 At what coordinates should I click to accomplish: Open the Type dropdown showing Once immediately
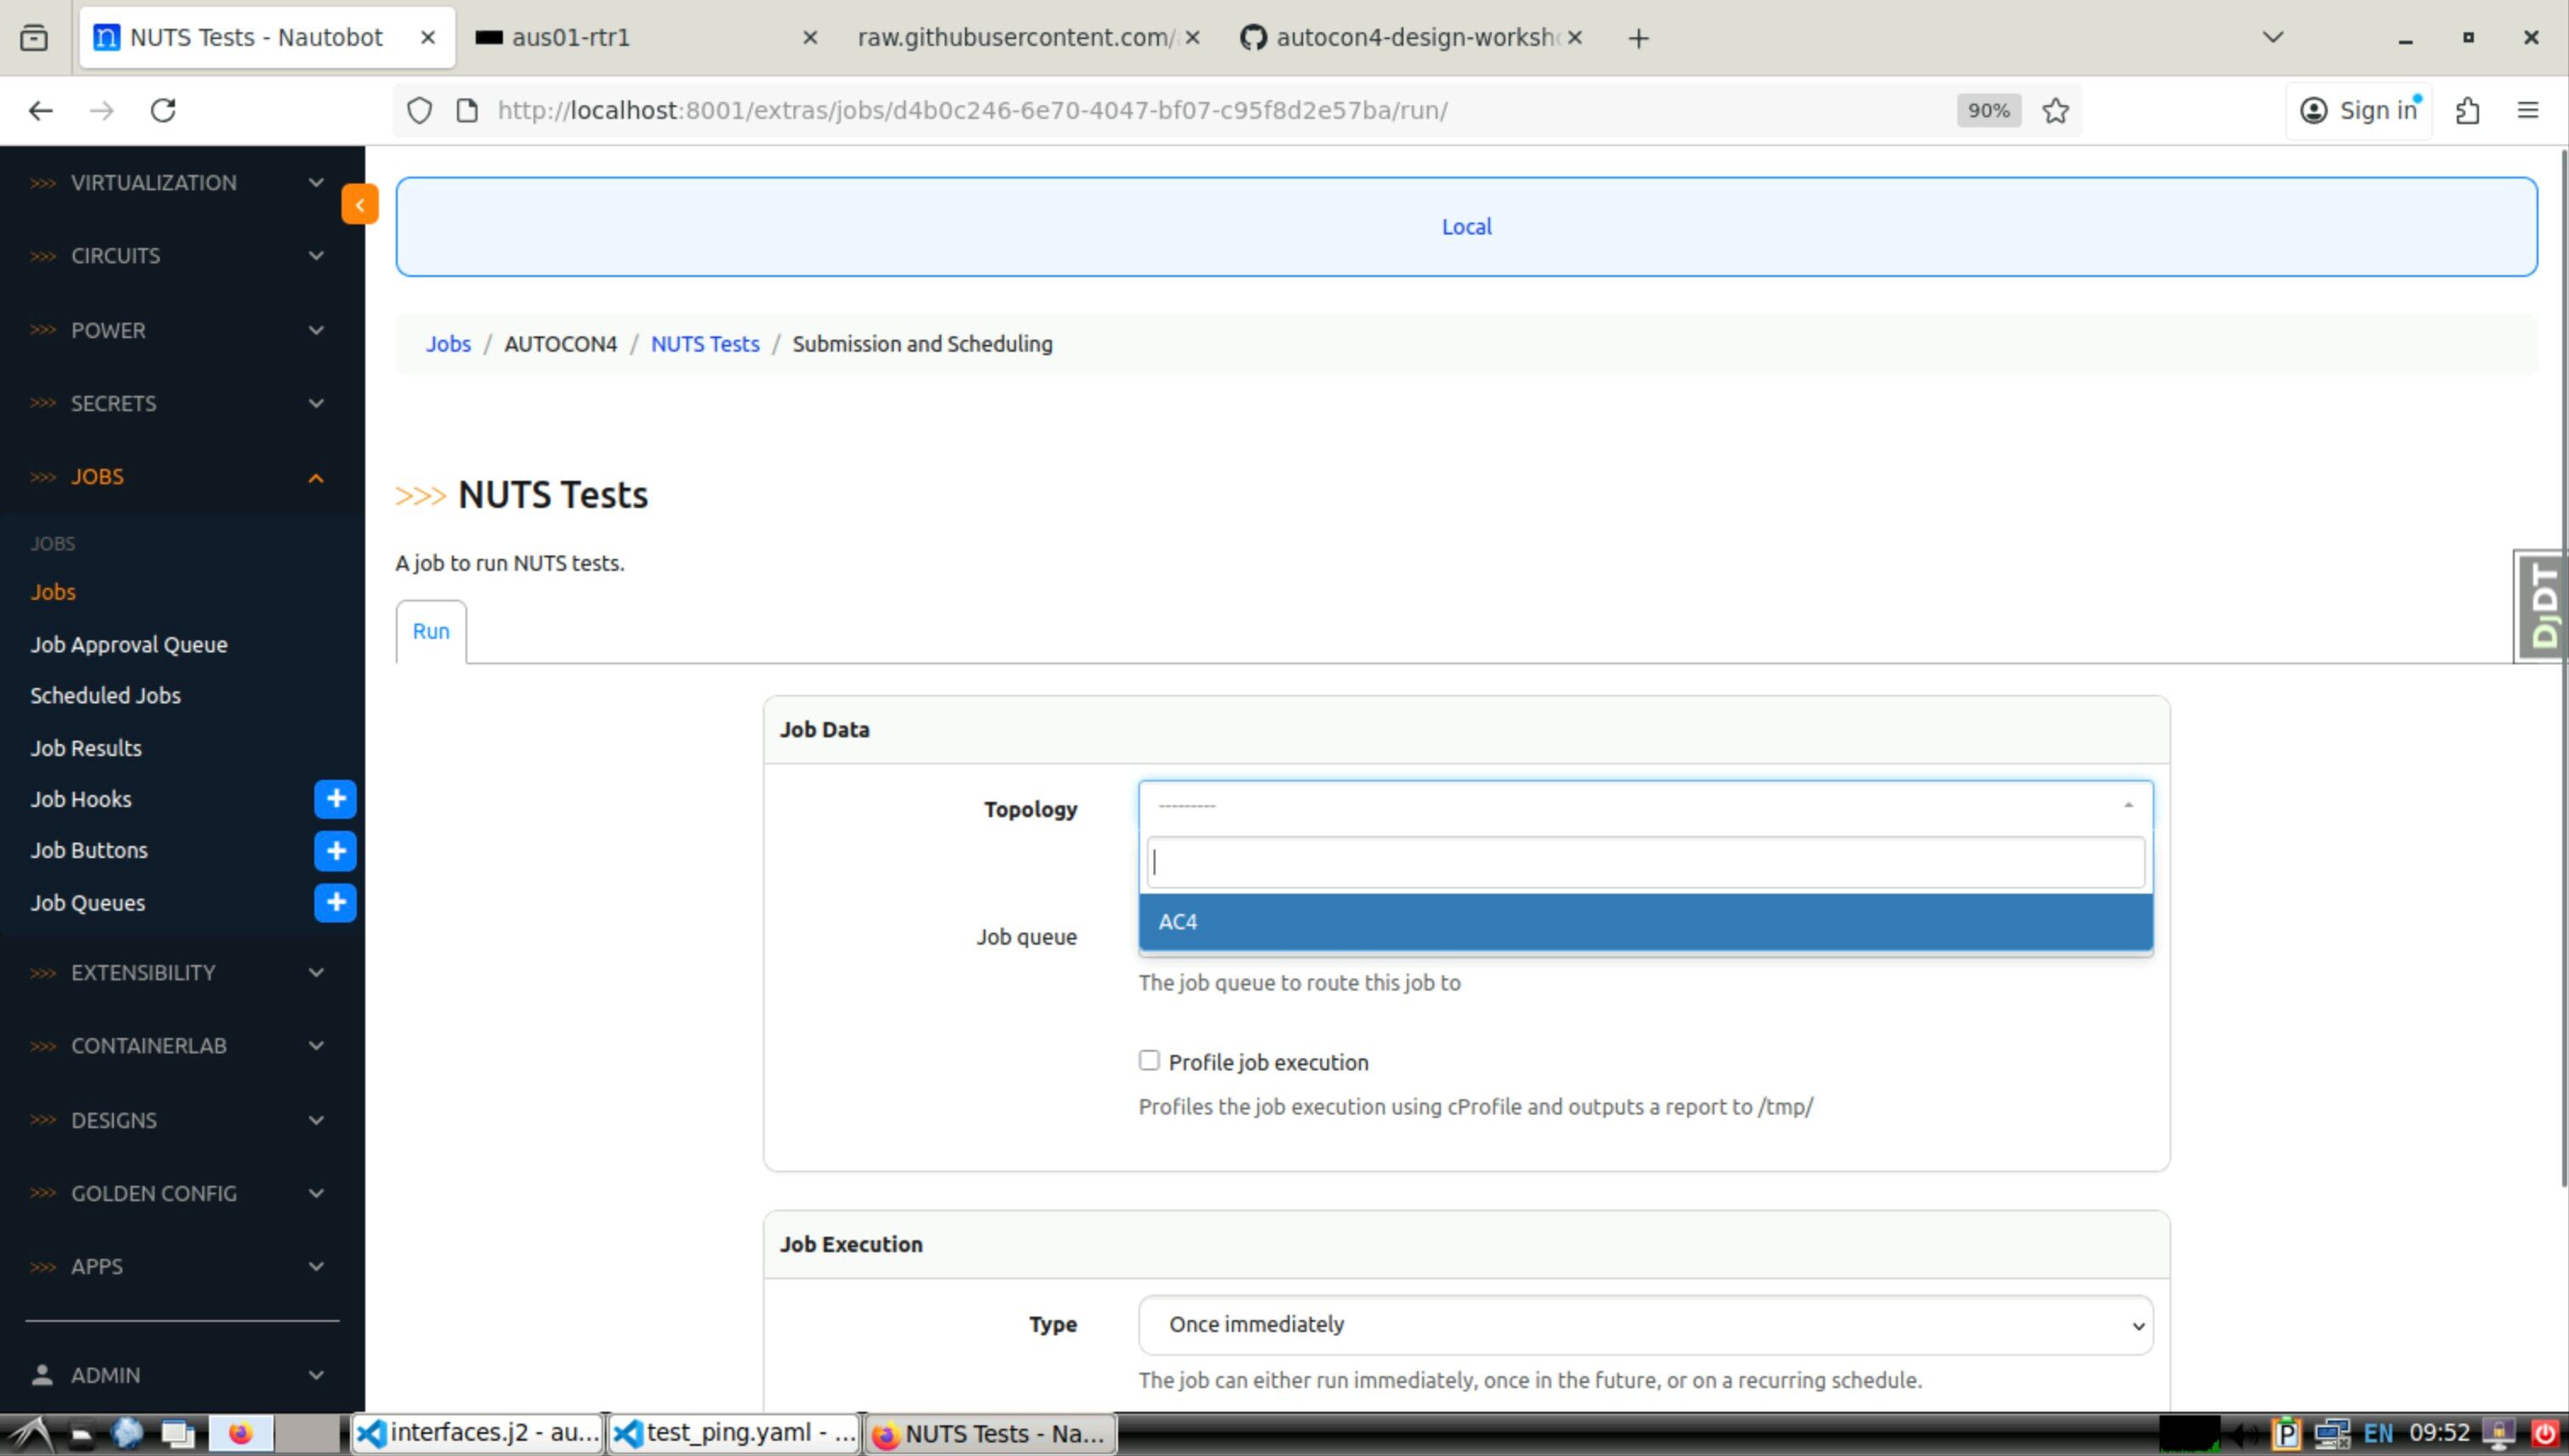tap(1645, 1324)
